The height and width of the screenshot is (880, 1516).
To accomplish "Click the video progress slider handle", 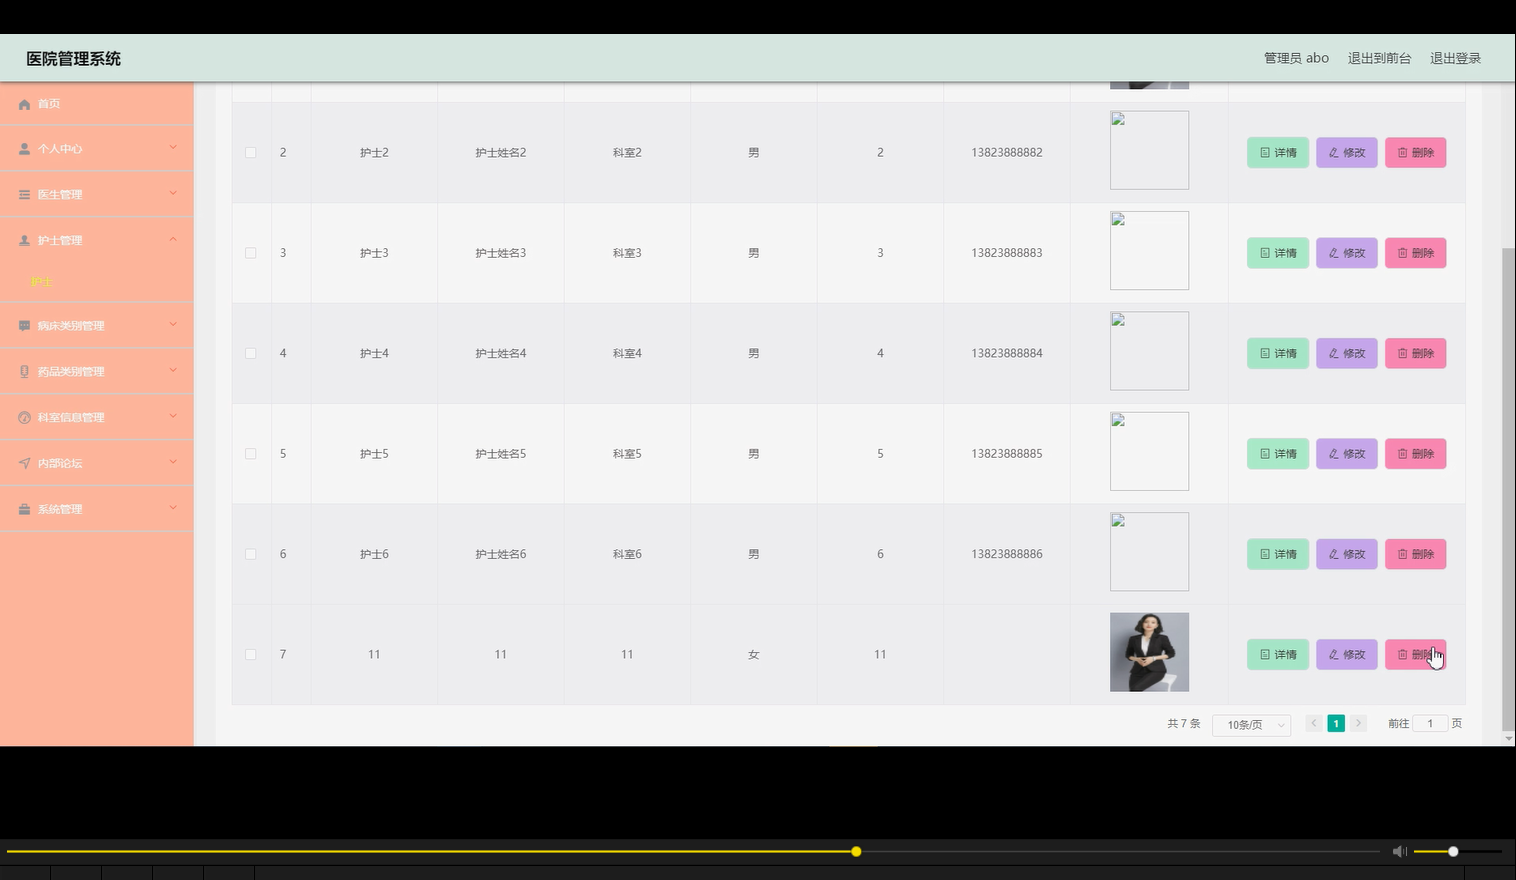I will [856, 852].
